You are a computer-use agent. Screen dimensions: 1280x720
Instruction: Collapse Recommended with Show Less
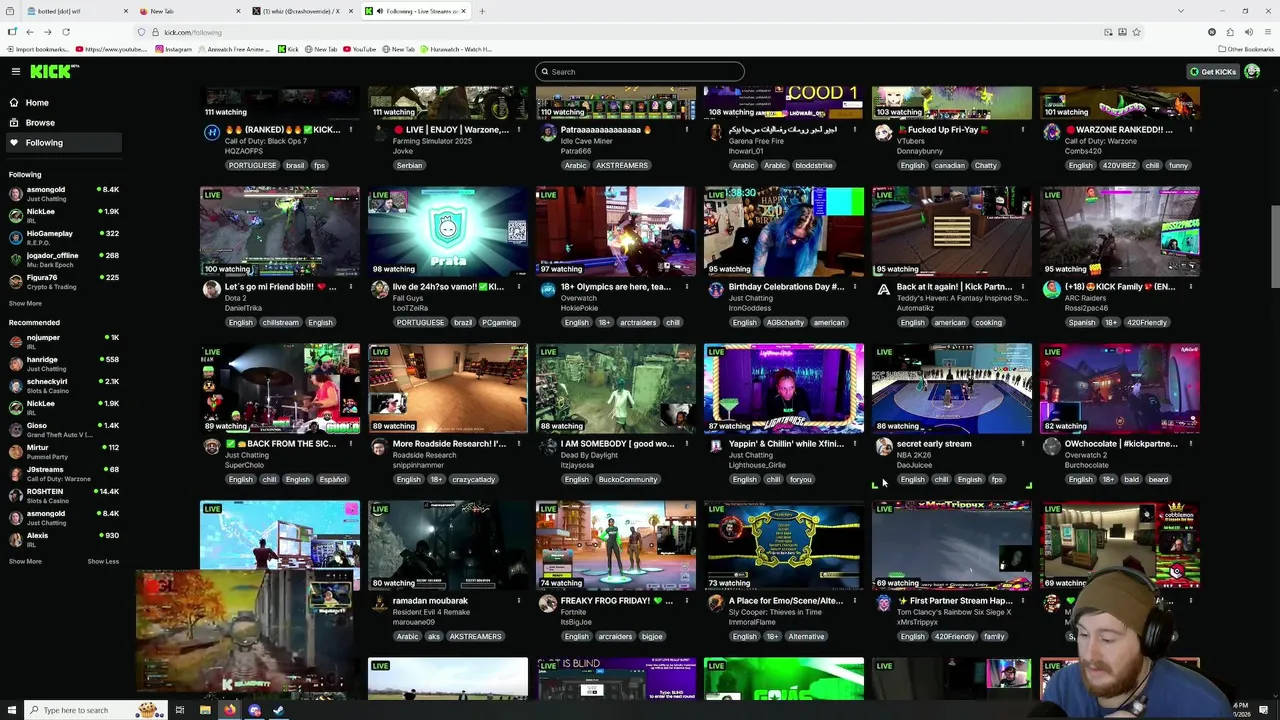[103, 561]
